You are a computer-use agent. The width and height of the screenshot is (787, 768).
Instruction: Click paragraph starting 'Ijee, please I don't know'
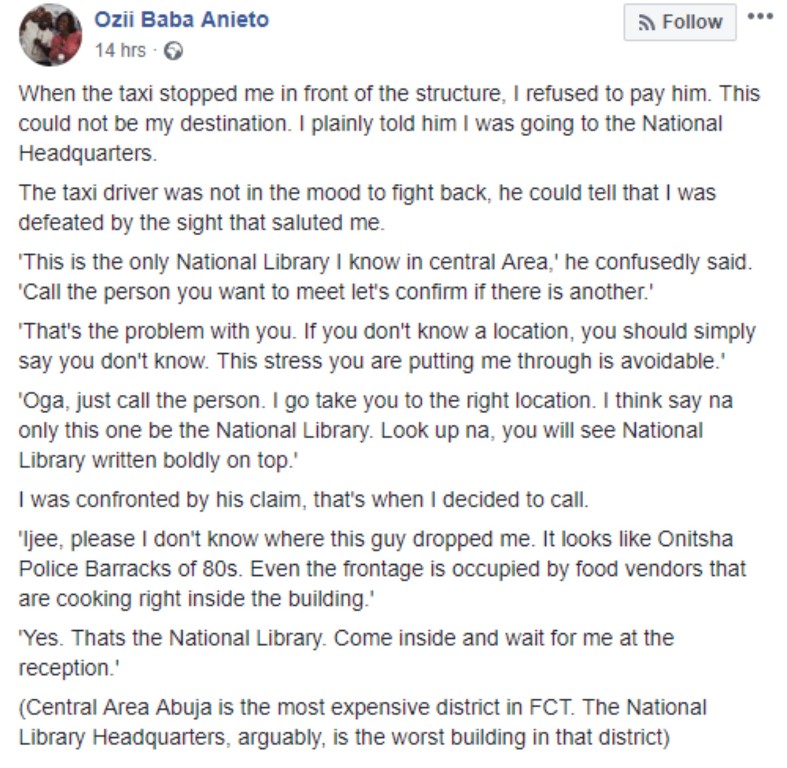click(x=382, y=569)
